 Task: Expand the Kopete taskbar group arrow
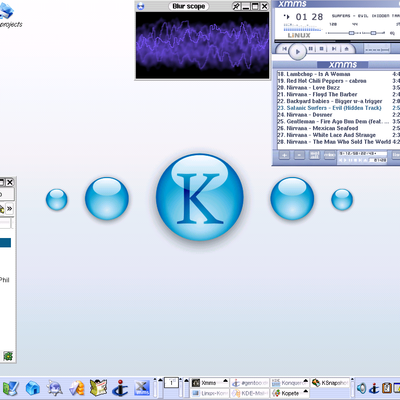point(306,391)
